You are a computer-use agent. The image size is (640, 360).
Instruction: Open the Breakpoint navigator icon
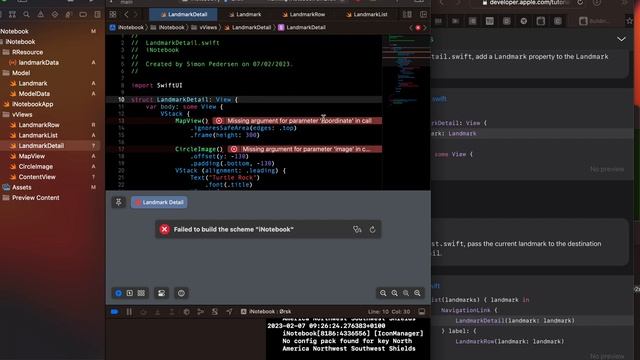point(83,14)
